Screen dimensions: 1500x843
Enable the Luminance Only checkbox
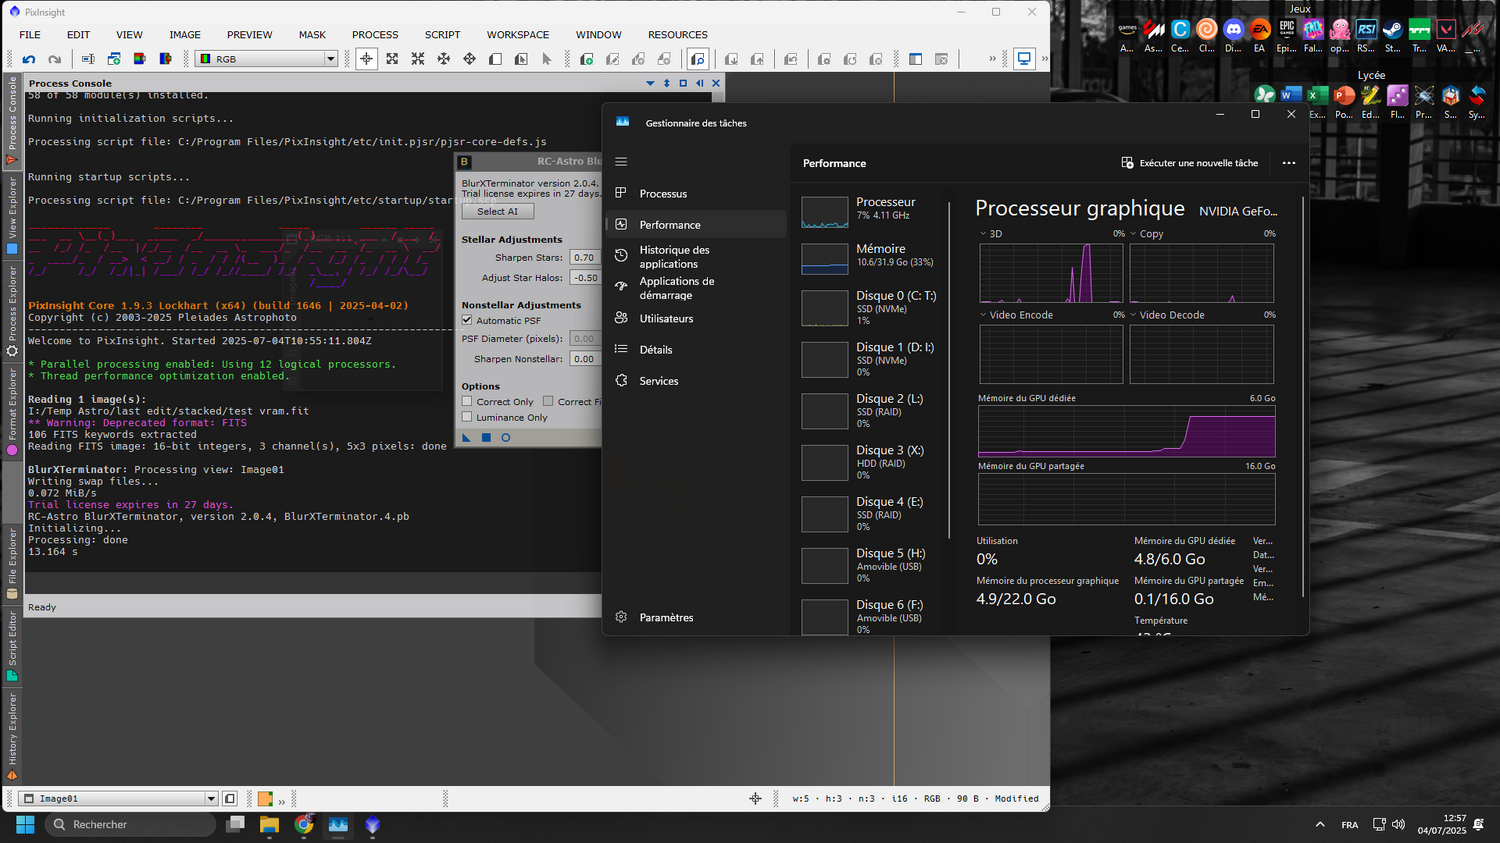(467, 417)
